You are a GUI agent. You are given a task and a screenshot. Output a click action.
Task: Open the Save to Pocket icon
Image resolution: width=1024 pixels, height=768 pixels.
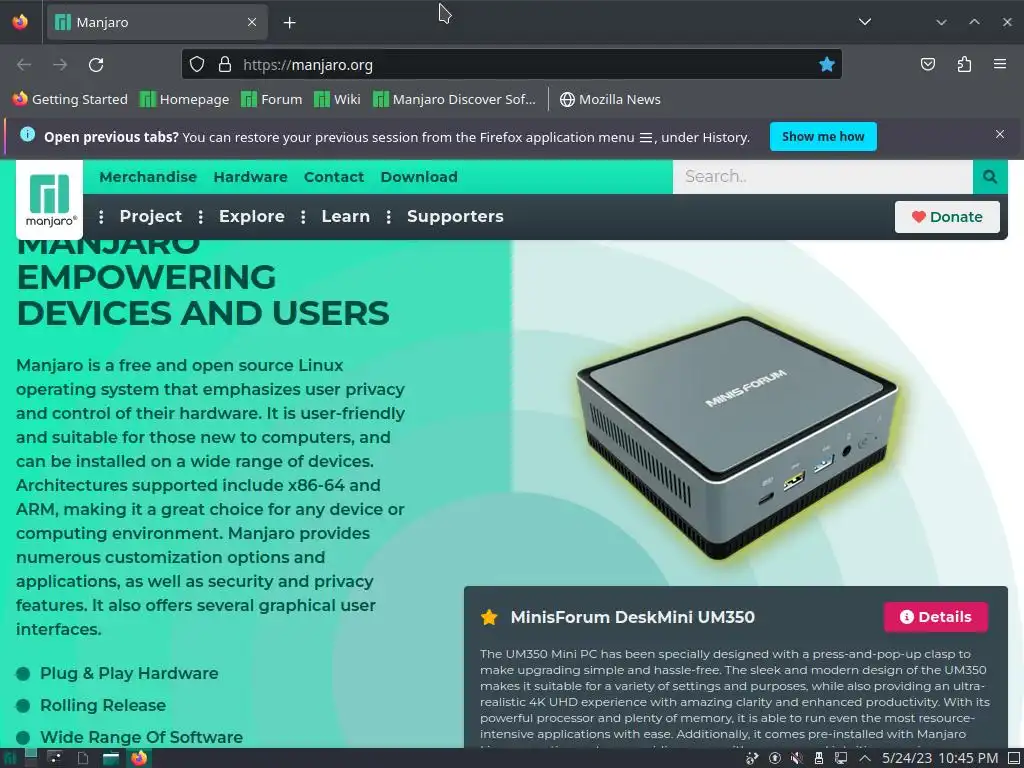pyautogui.click(x=928, y=64)
